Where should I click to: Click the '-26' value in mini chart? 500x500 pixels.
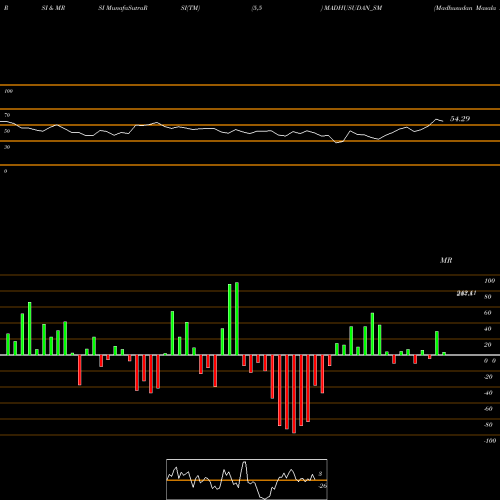(x=323, y=486)
